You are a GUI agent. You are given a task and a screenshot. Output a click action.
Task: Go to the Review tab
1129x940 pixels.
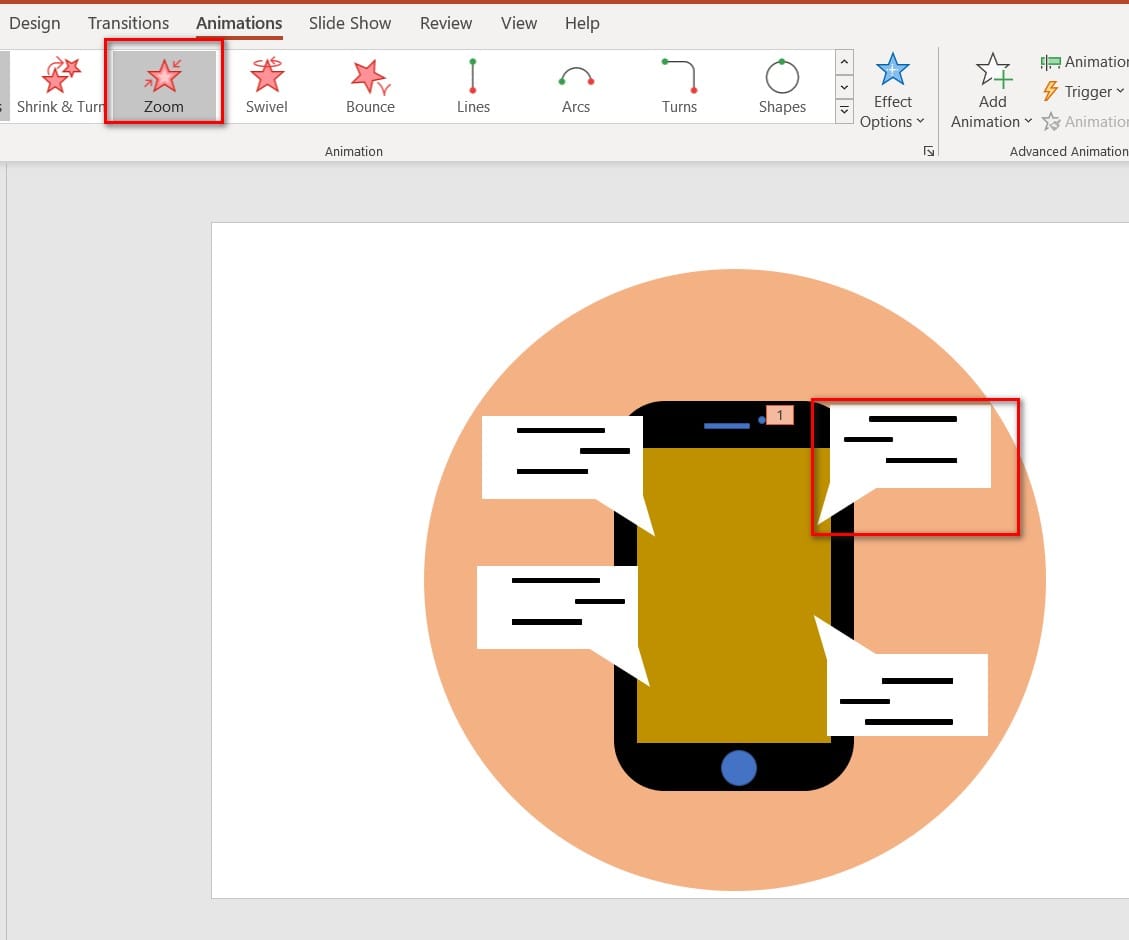(x=445, y=23)
